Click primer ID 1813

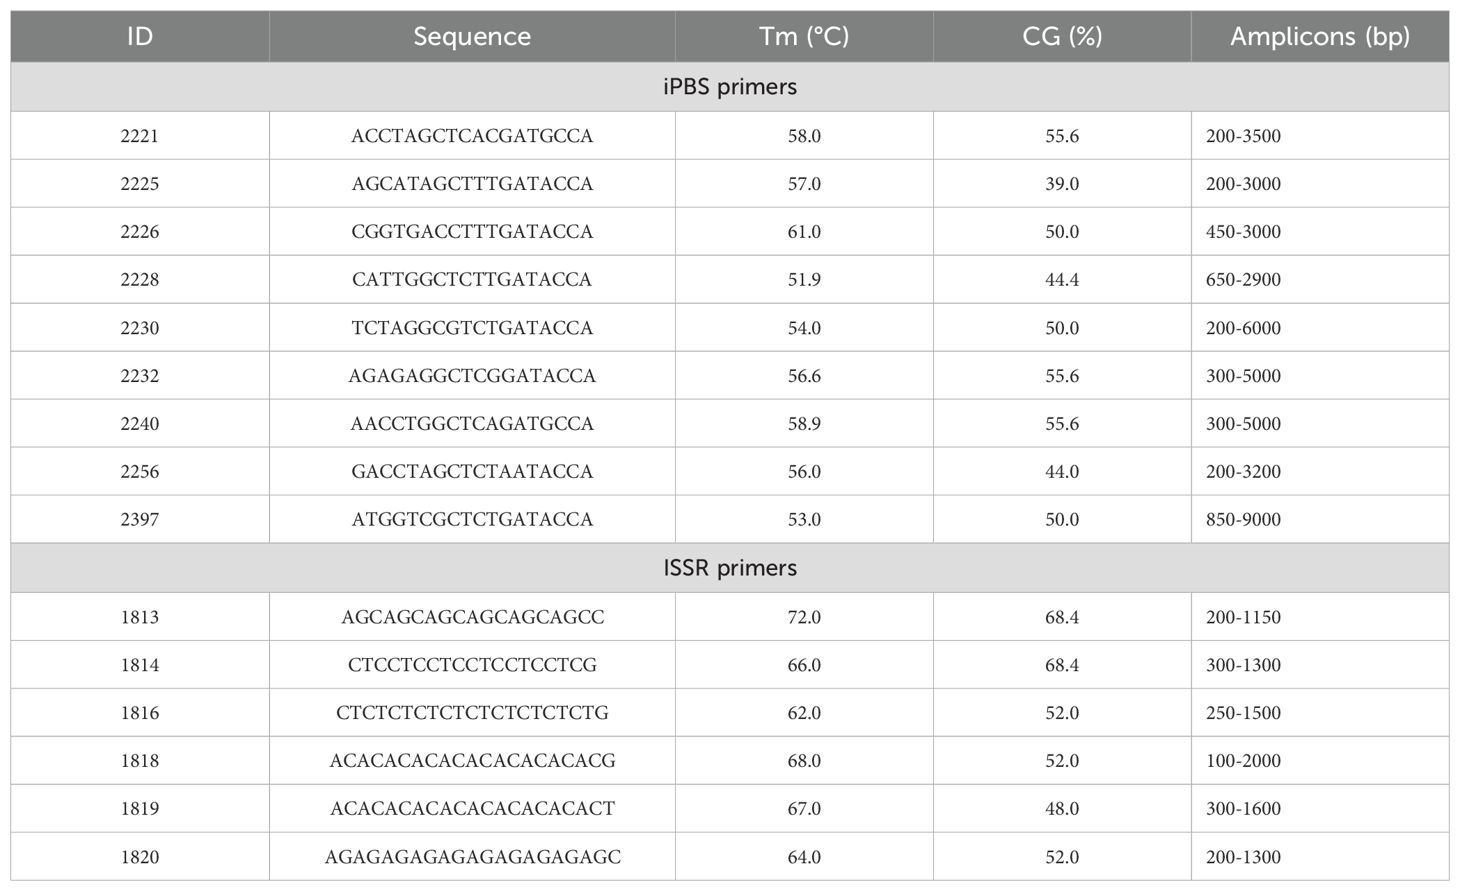click(140, 617)
